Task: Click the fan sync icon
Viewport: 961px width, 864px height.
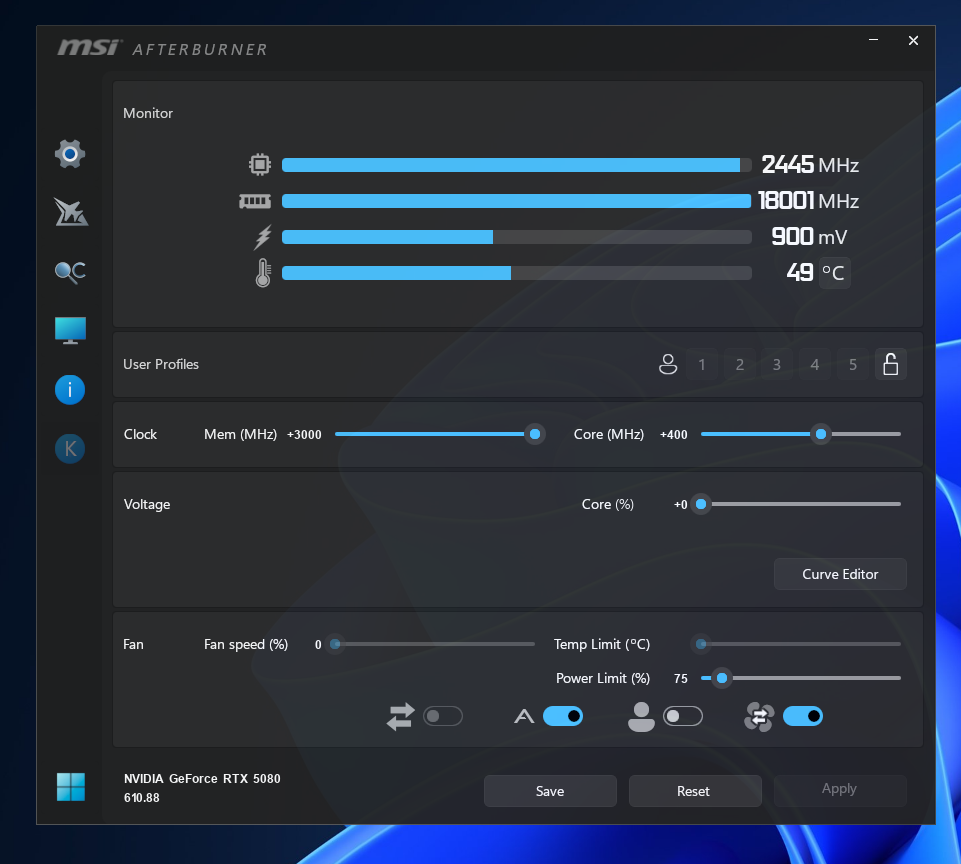Action: tap(759, 716)
